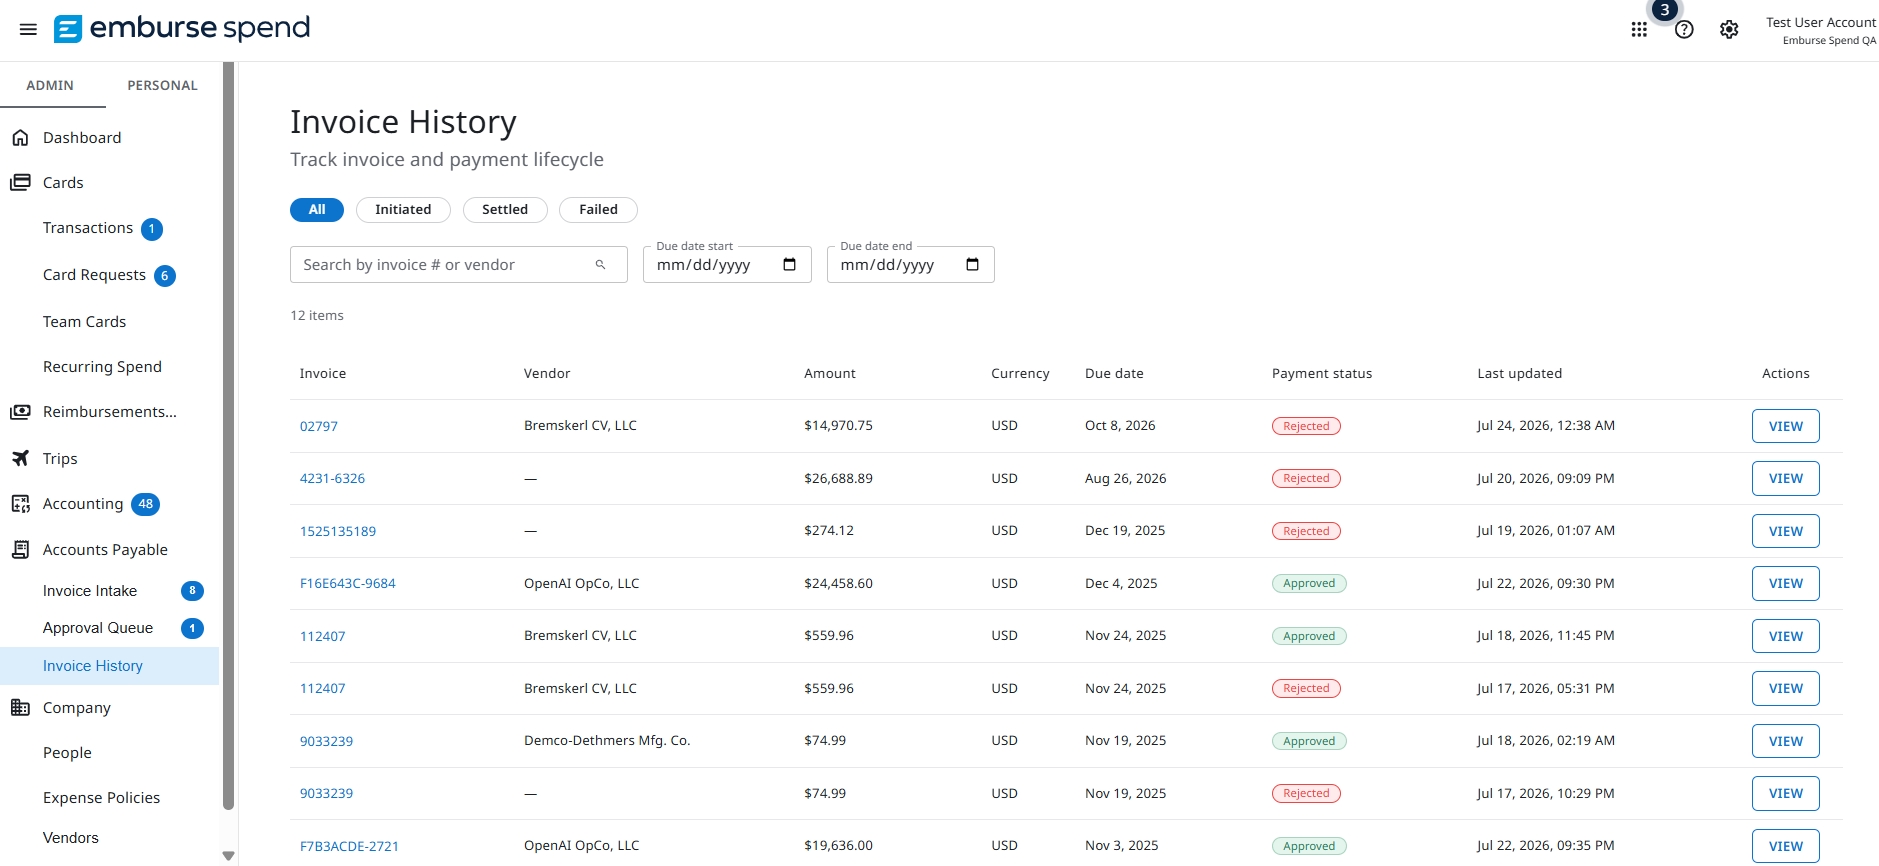Click the Accounts Payable receipt icon

point(20,549)
